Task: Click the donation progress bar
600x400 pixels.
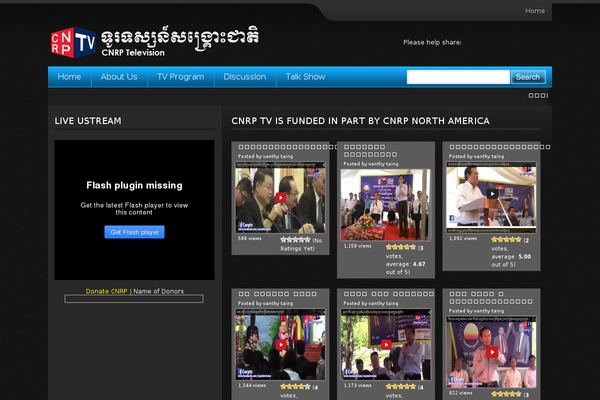Action: [x=134, y=299]
